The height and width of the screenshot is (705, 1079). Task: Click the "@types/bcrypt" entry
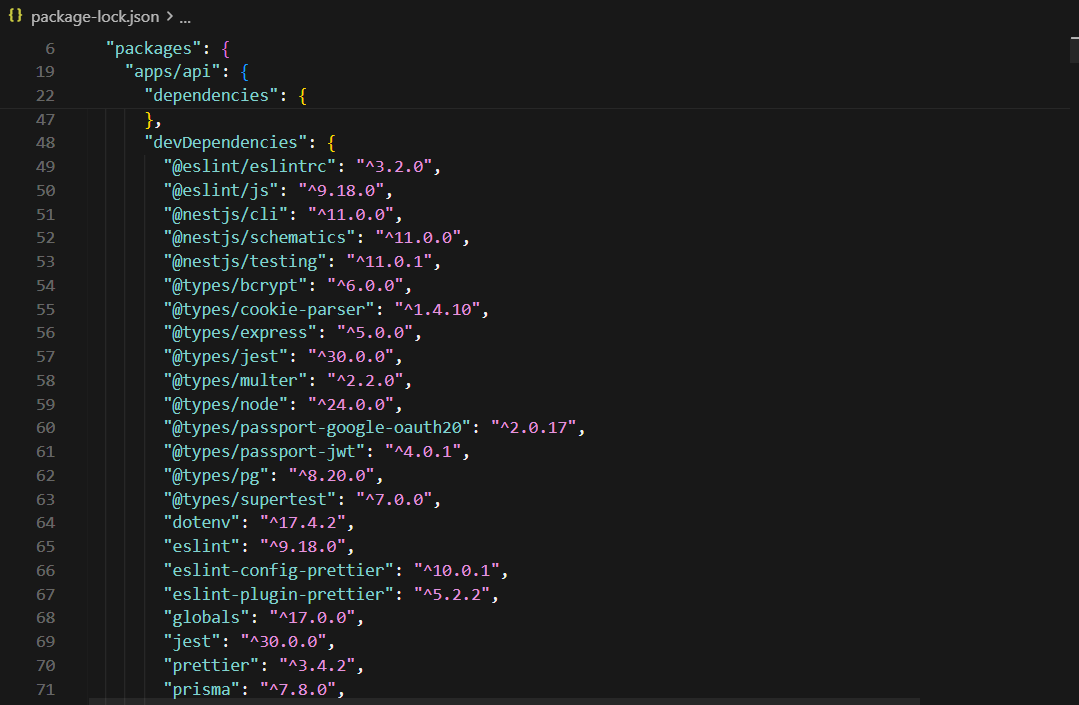tap(288, 285)
